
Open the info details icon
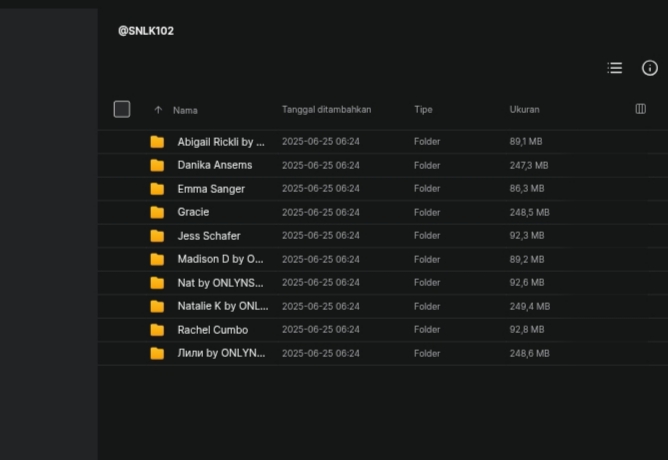coord(650,68)
